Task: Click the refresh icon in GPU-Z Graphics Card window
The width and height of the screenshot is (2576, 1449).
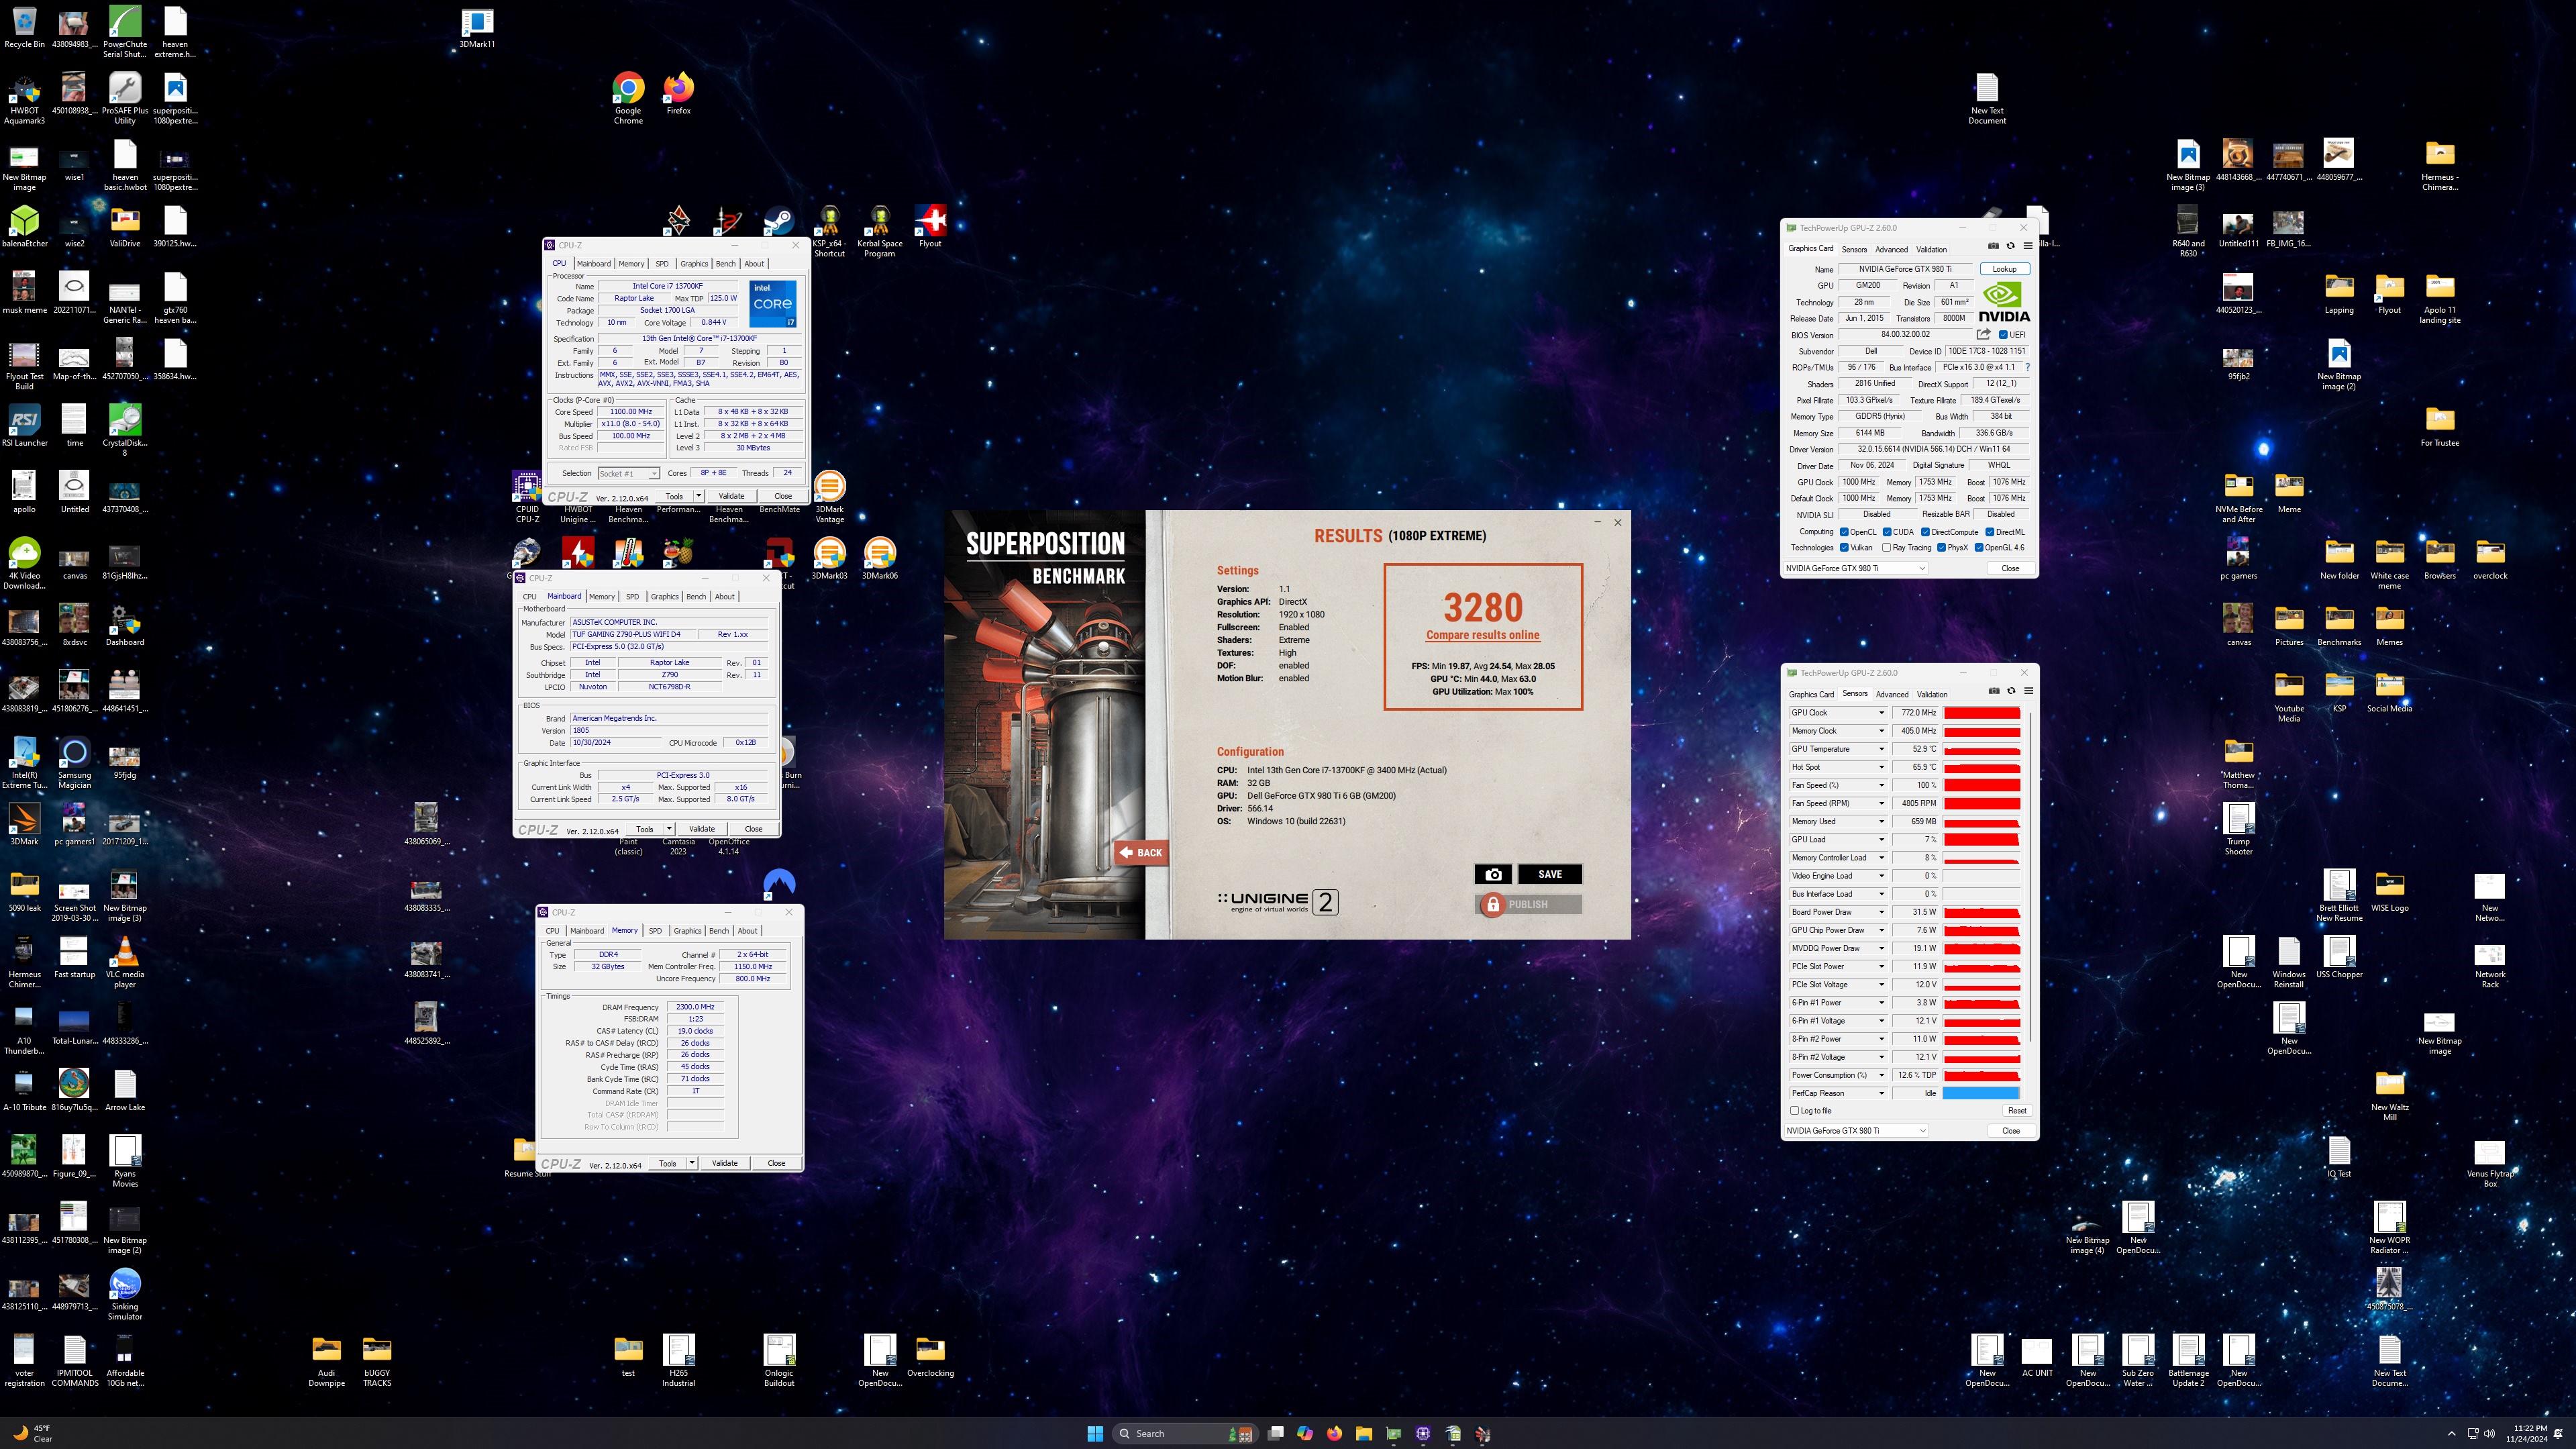Action: (x=2010, y=246)
